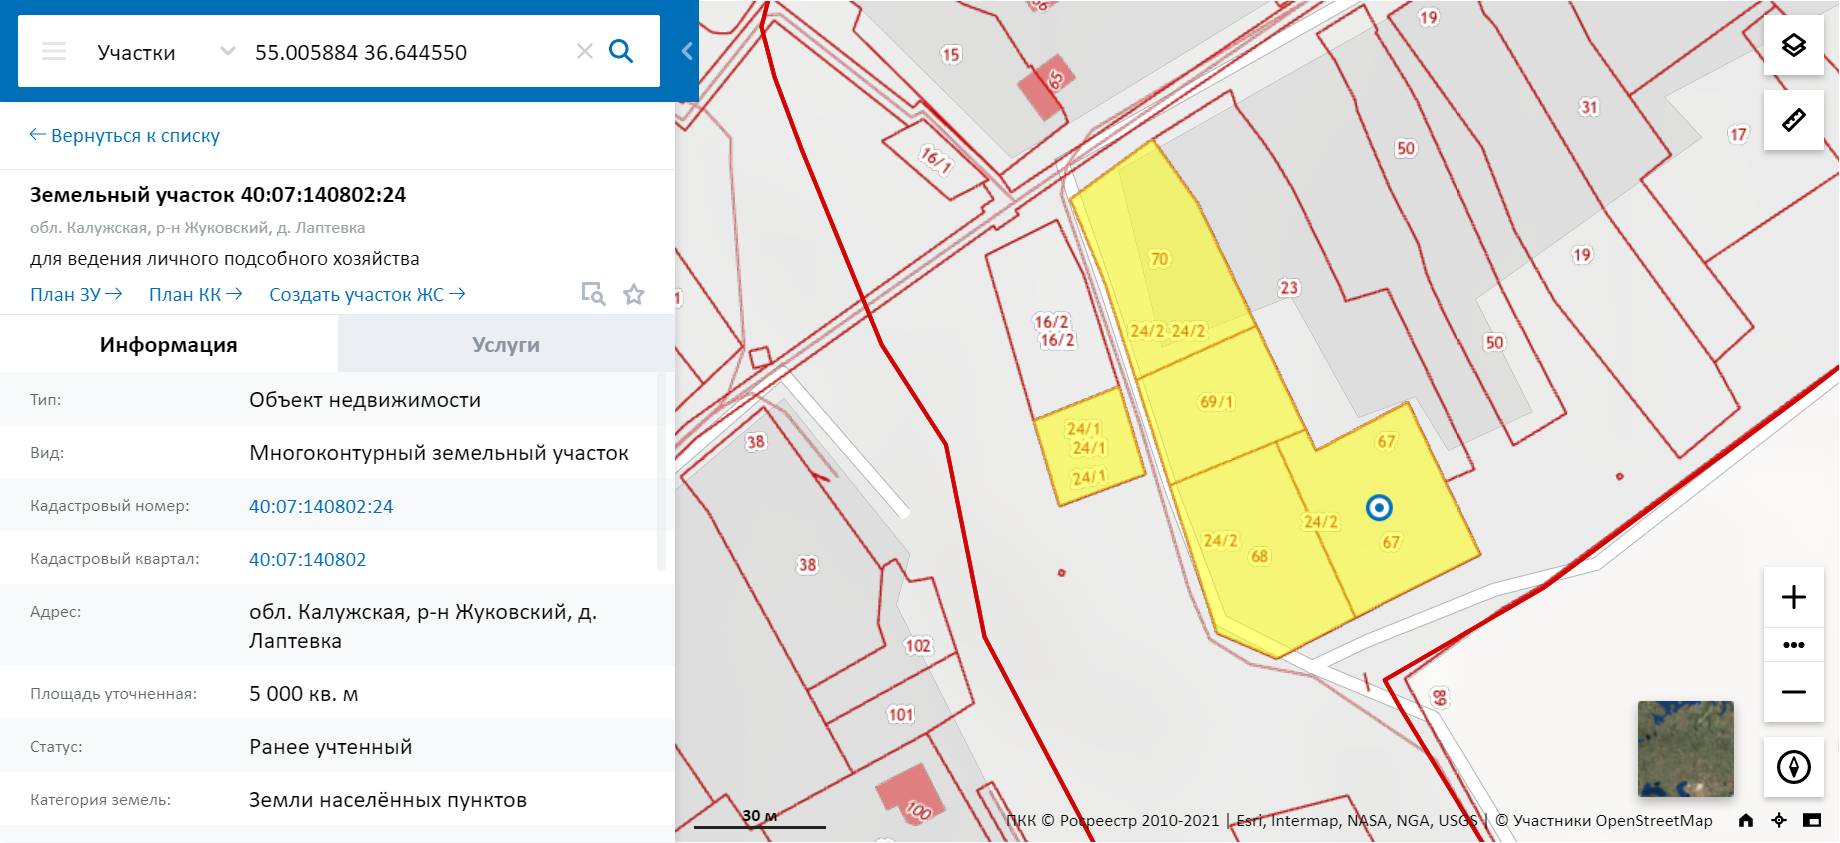
Task: Switch to the Информация tab
Action: [x=169, y=344]
